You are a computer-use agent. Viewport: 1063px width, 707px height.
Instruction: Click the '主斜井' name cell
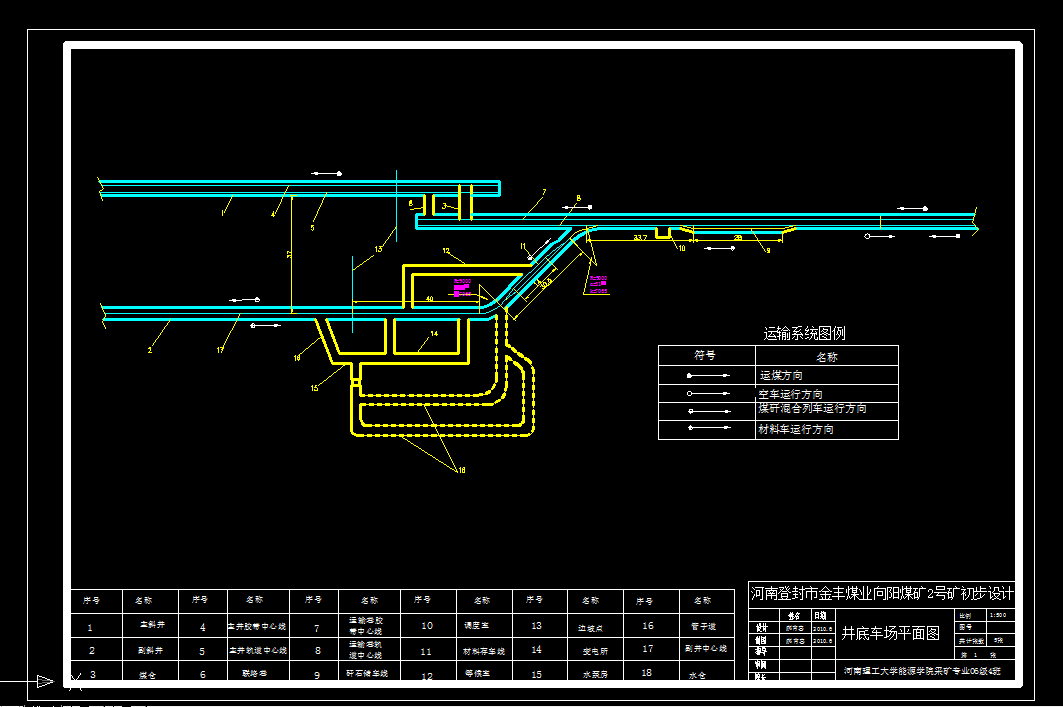[152, 624]
